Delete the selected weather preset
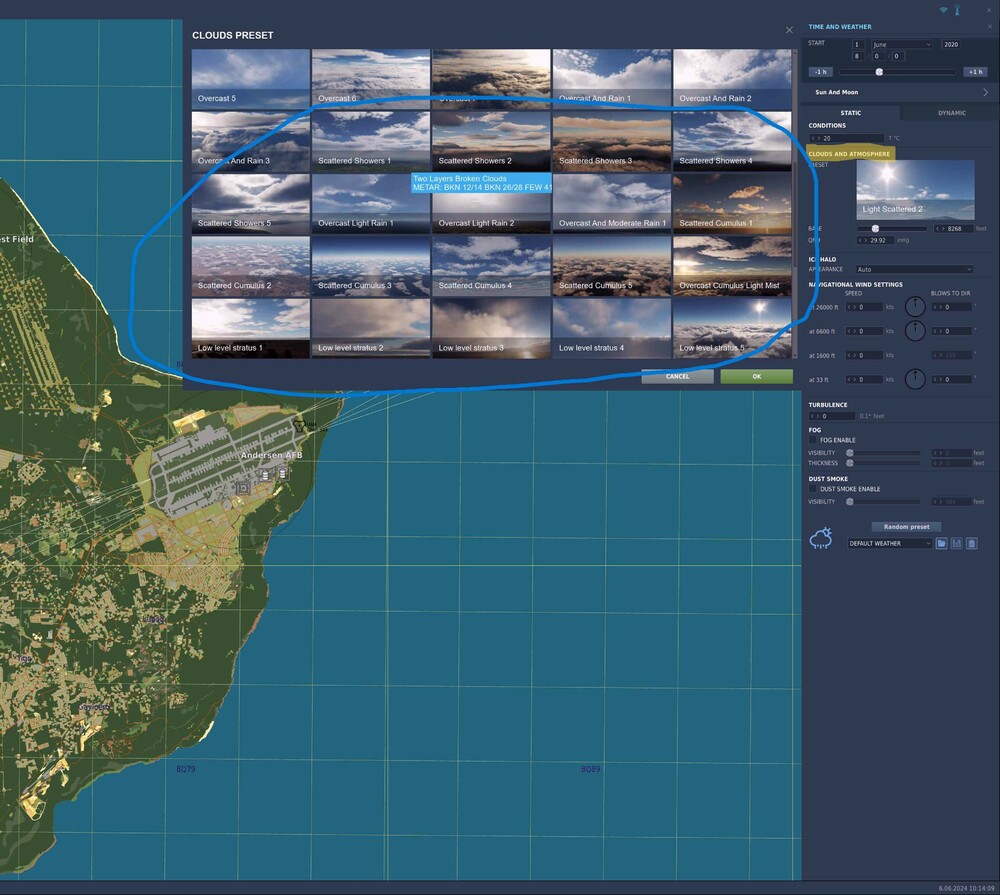The image size is (1000, 895). [971, 543]
